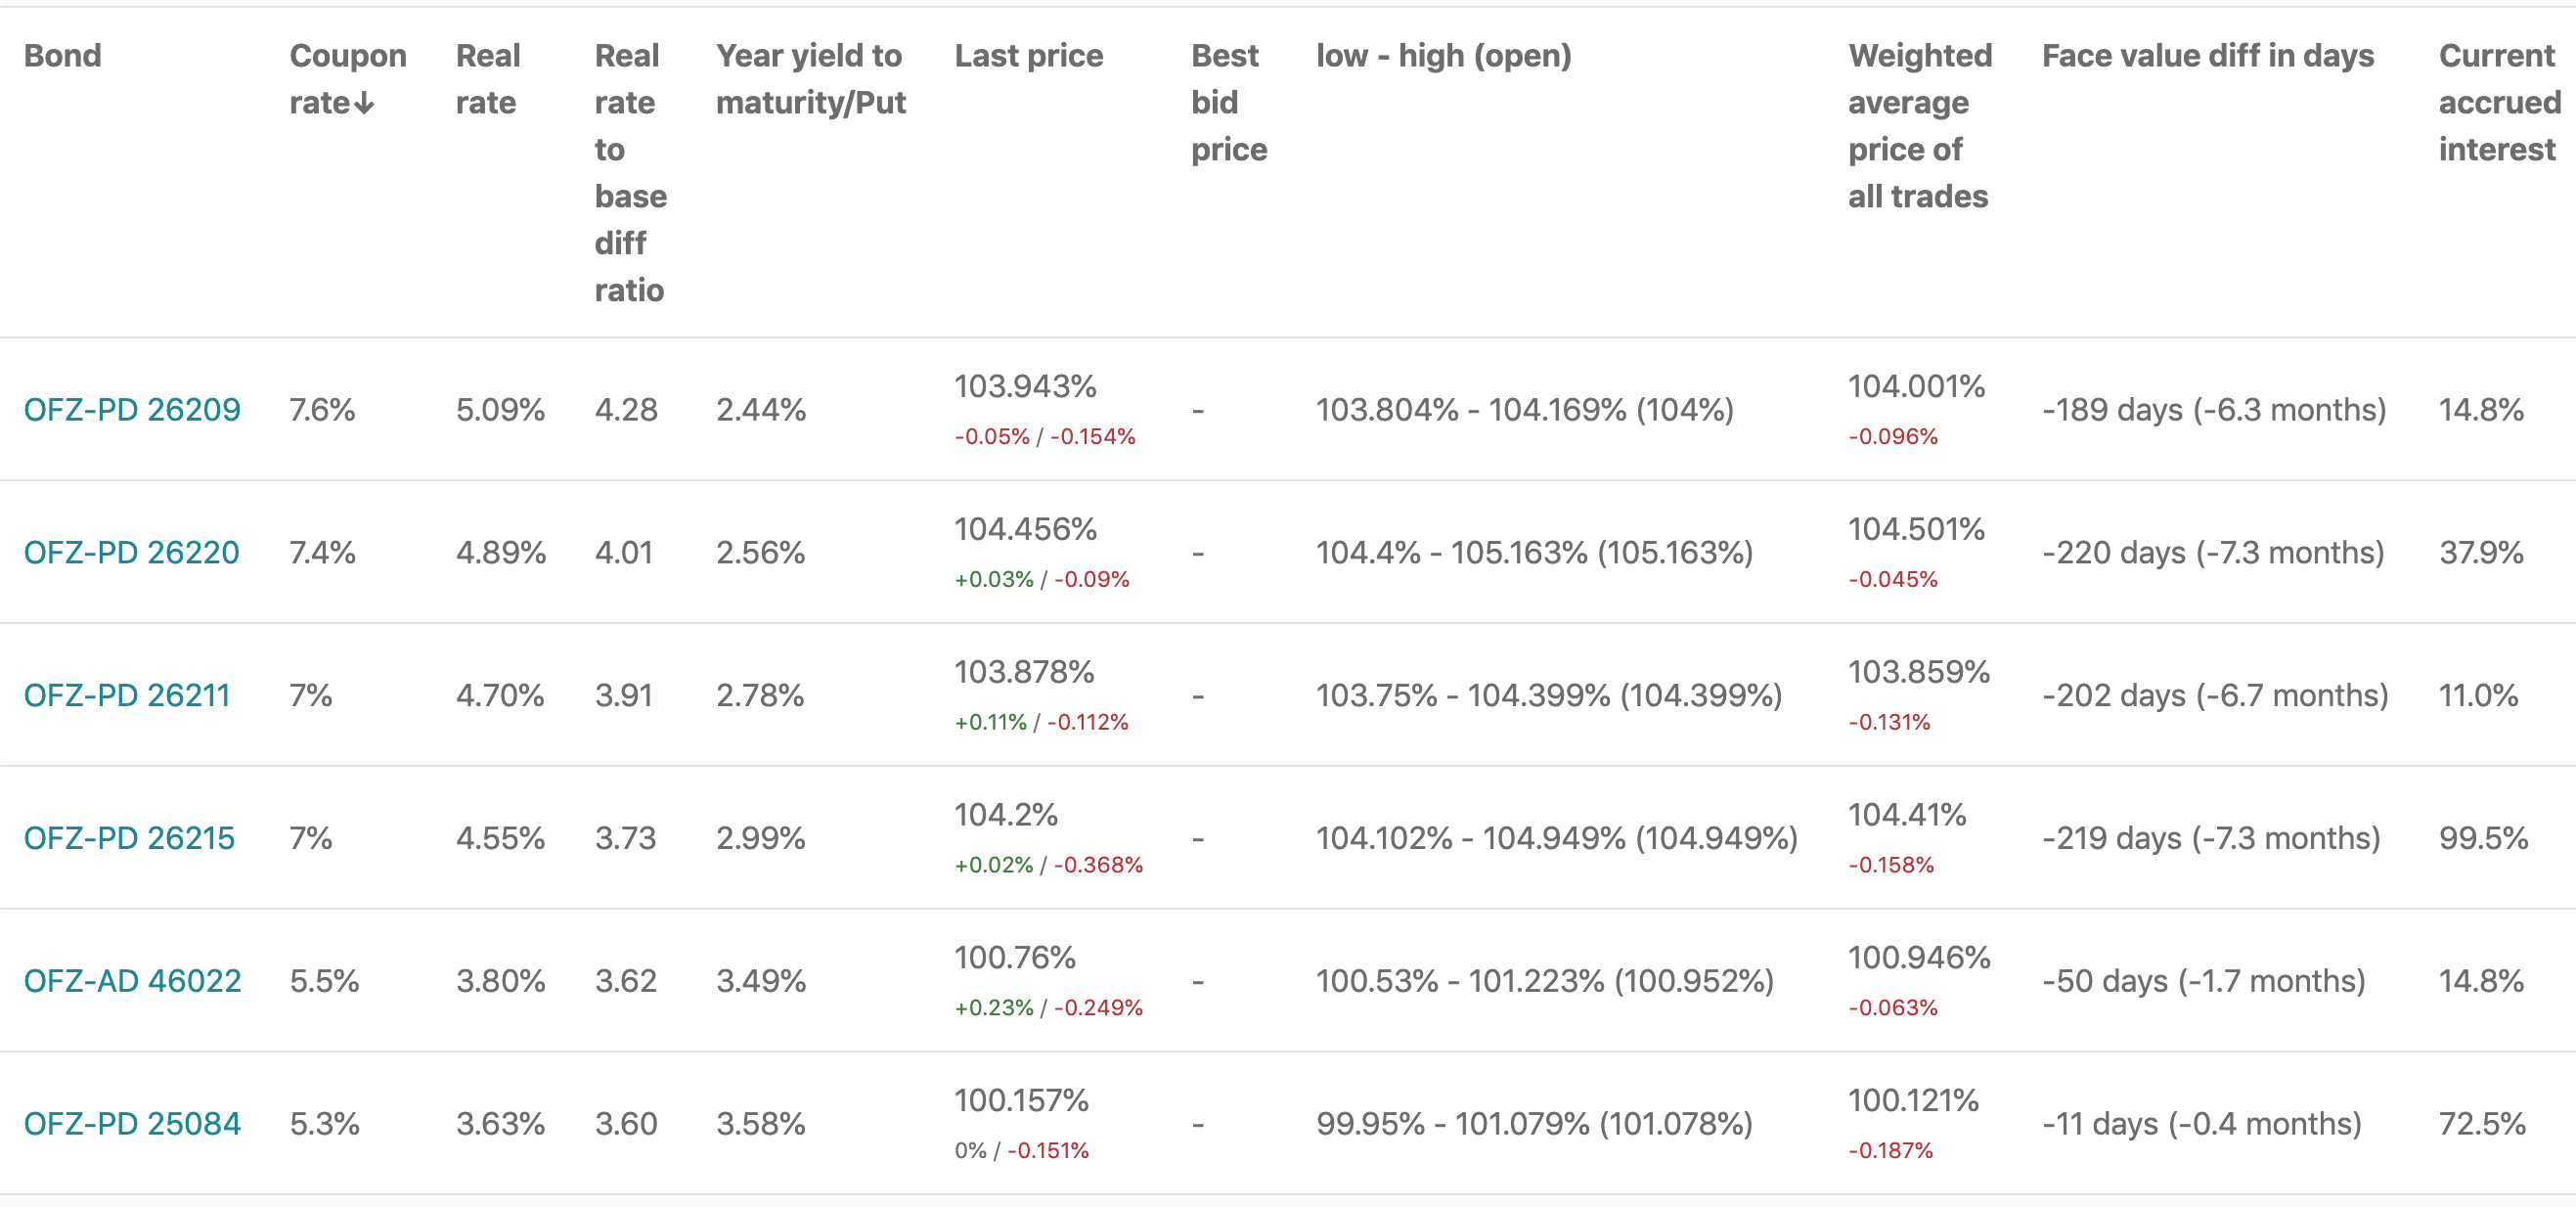Click the -0.187% change of OFZ-PD 25084
The image size is (2576, 1207).
point(1893,1150)
